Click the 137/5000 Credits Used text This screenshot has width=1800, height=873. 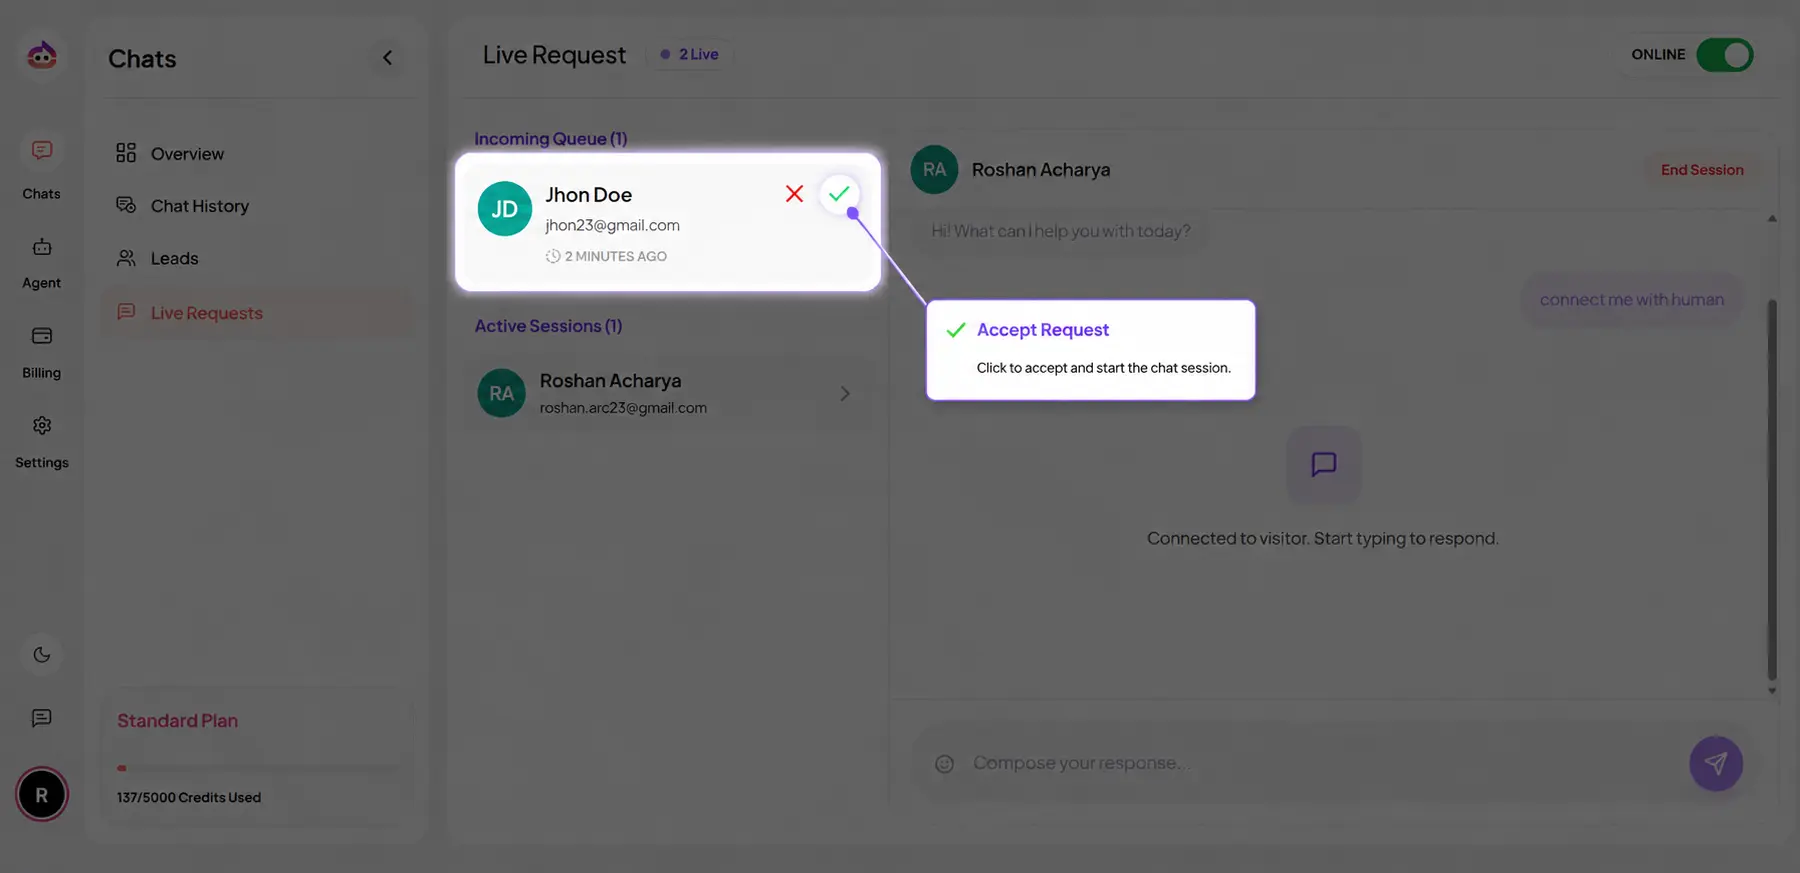click(189, 798)
